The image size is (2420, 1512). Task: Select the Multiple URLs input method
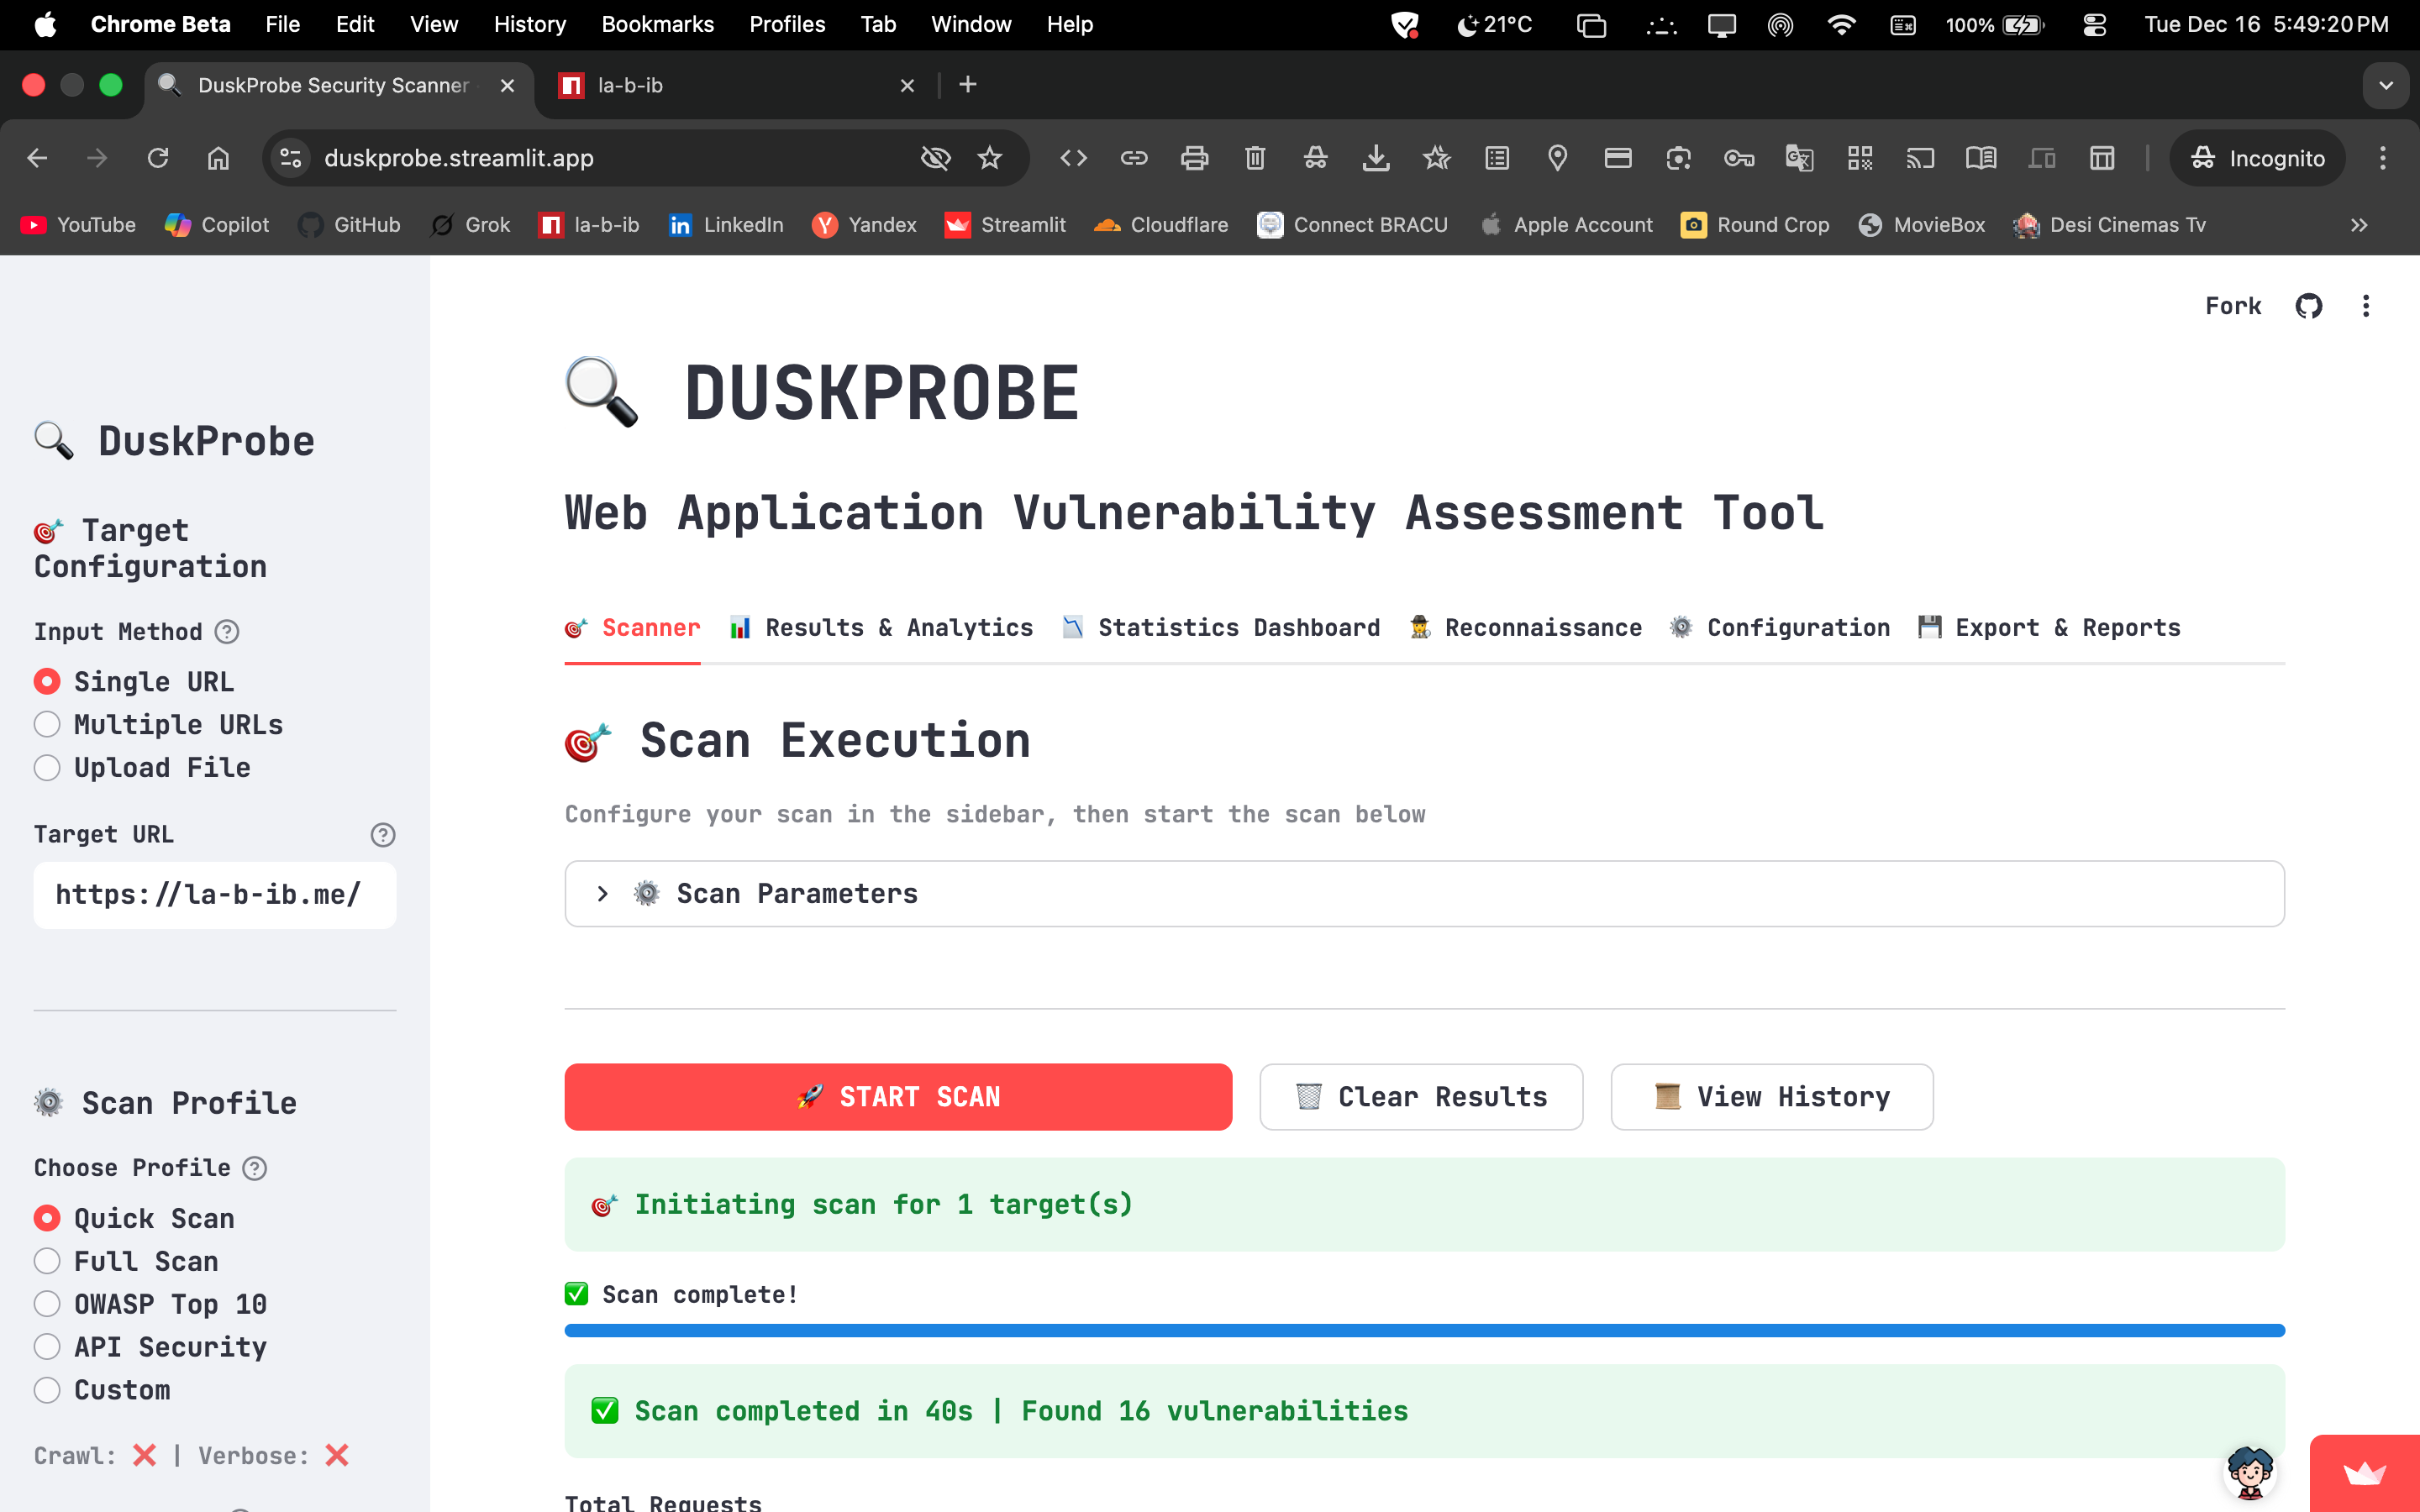pyautogui.click(x=47, y=724)
